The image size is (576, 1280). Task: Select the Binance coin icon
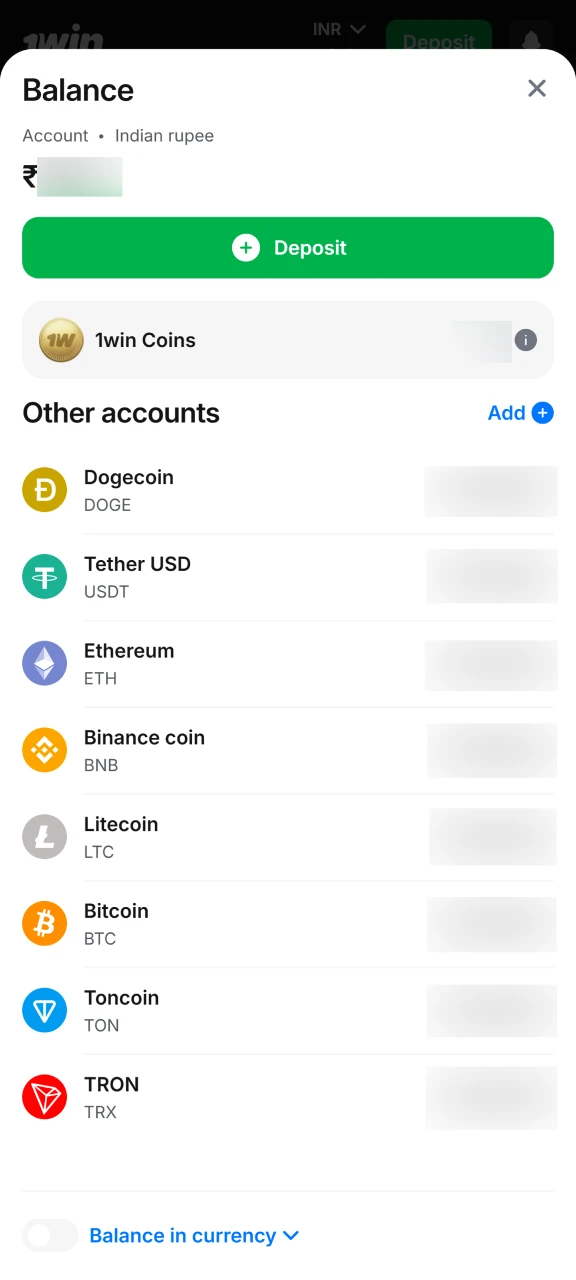pos(44,750)
